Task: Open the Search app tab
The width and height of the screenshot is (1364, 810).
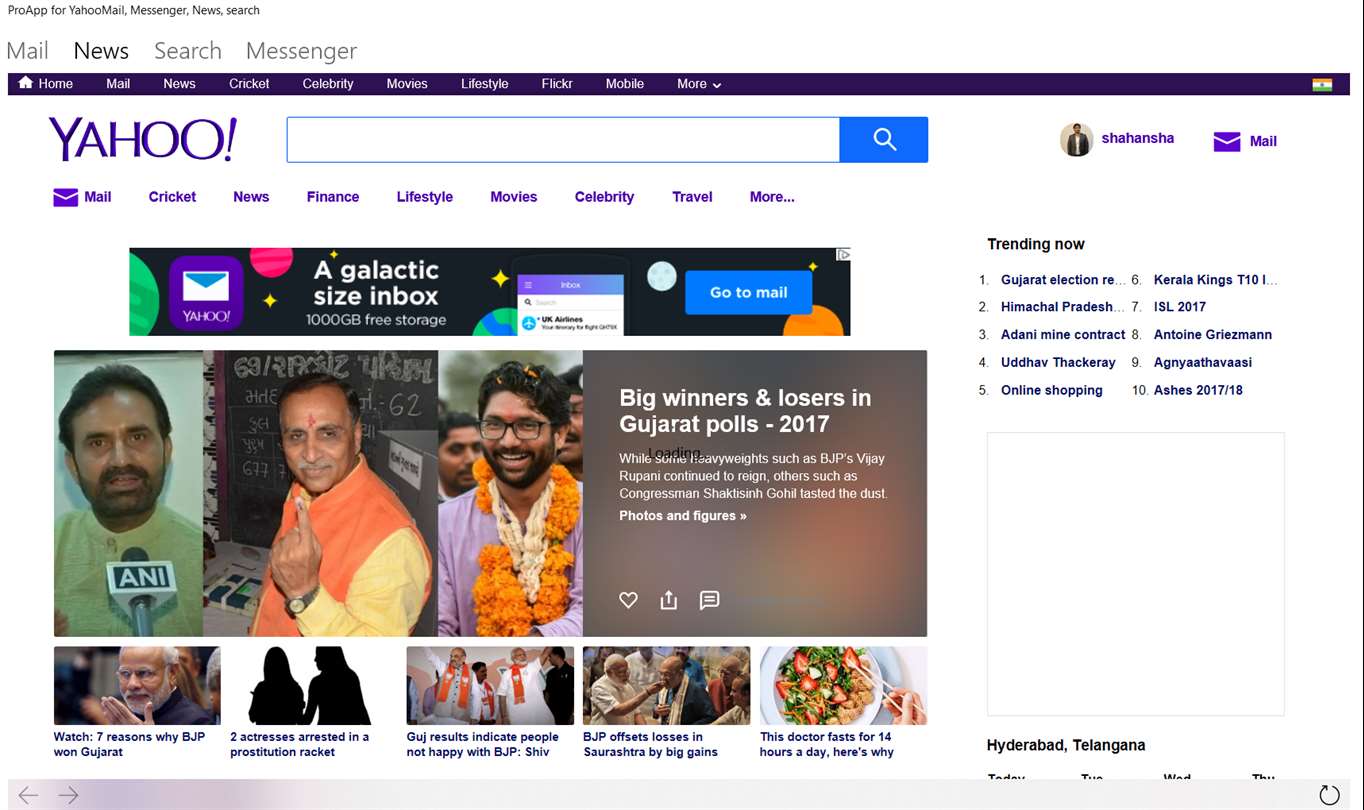Action: tap(188, 51)
